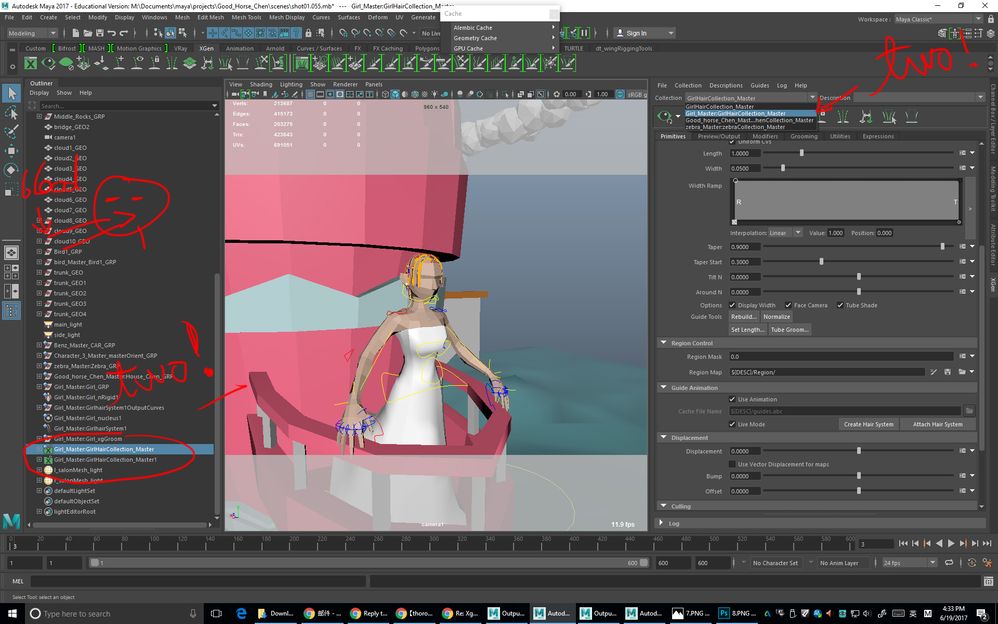Click the Tube Groom button
The height and width of the screenshot is (624, 998).
pyautogui.click(x=789, y=330)
